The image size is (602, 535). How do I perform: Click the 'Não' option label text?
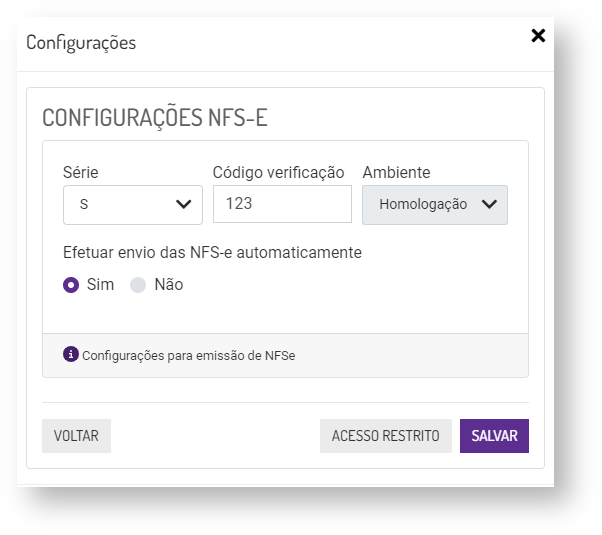(168, 284)
